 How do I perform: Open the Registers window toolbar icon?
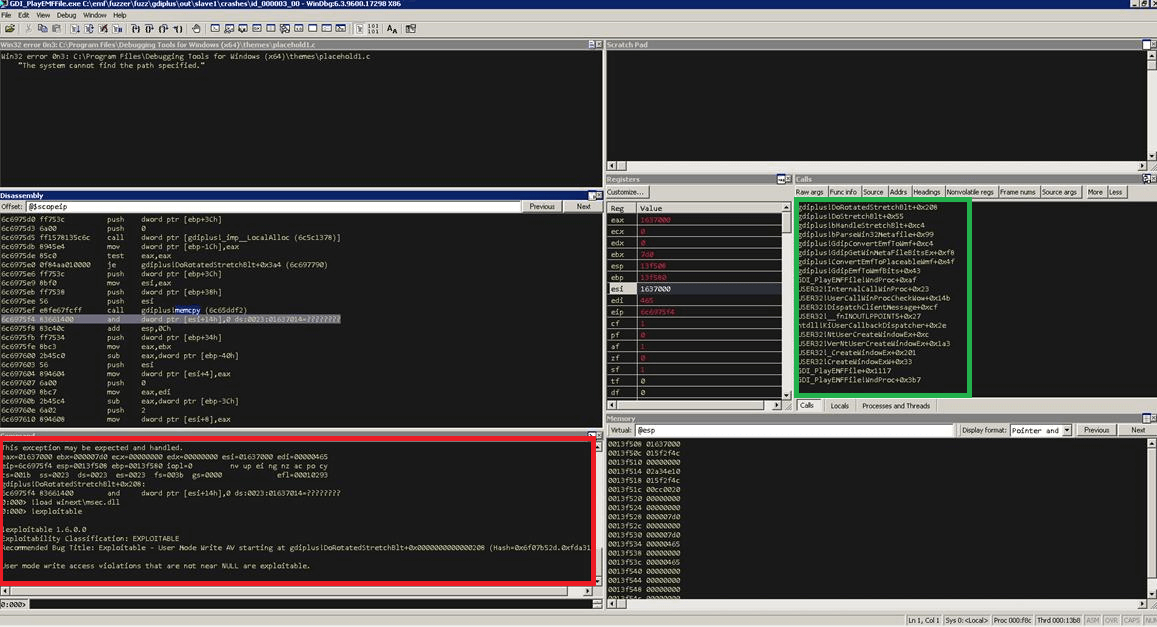(x=257, y=29)
